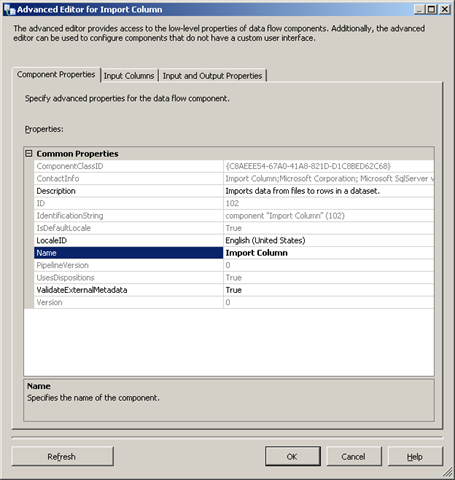Close the Advanced Editor window

click(445, 9)
